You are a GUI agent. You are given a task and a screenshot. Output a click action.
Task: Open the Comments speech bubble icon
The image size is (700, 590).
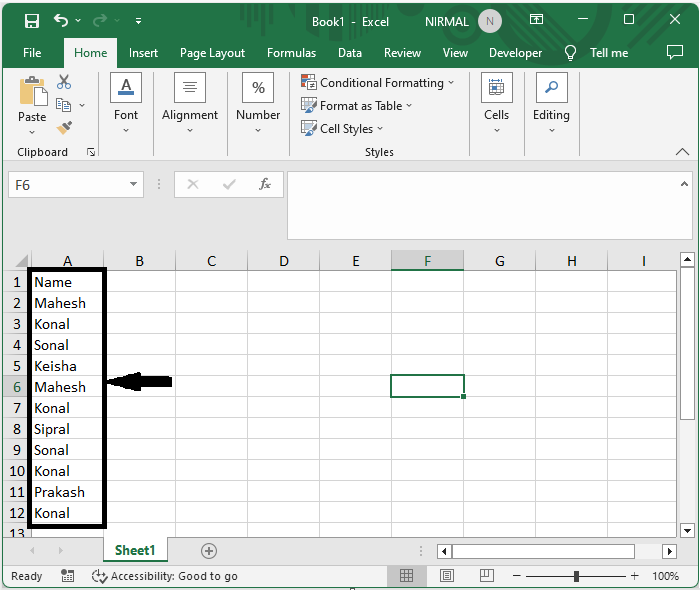point(675,52)
